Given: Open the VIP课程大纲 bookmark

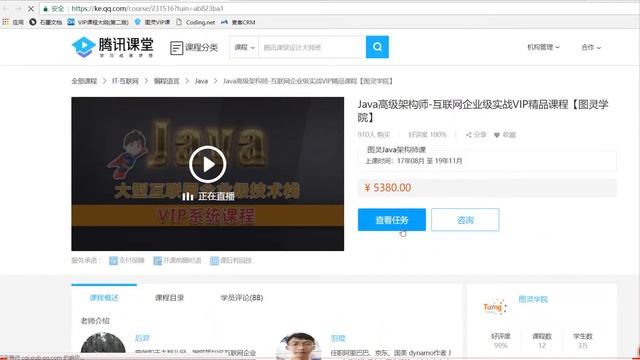Looking at the screenshot, I should [x=98, y=22].
